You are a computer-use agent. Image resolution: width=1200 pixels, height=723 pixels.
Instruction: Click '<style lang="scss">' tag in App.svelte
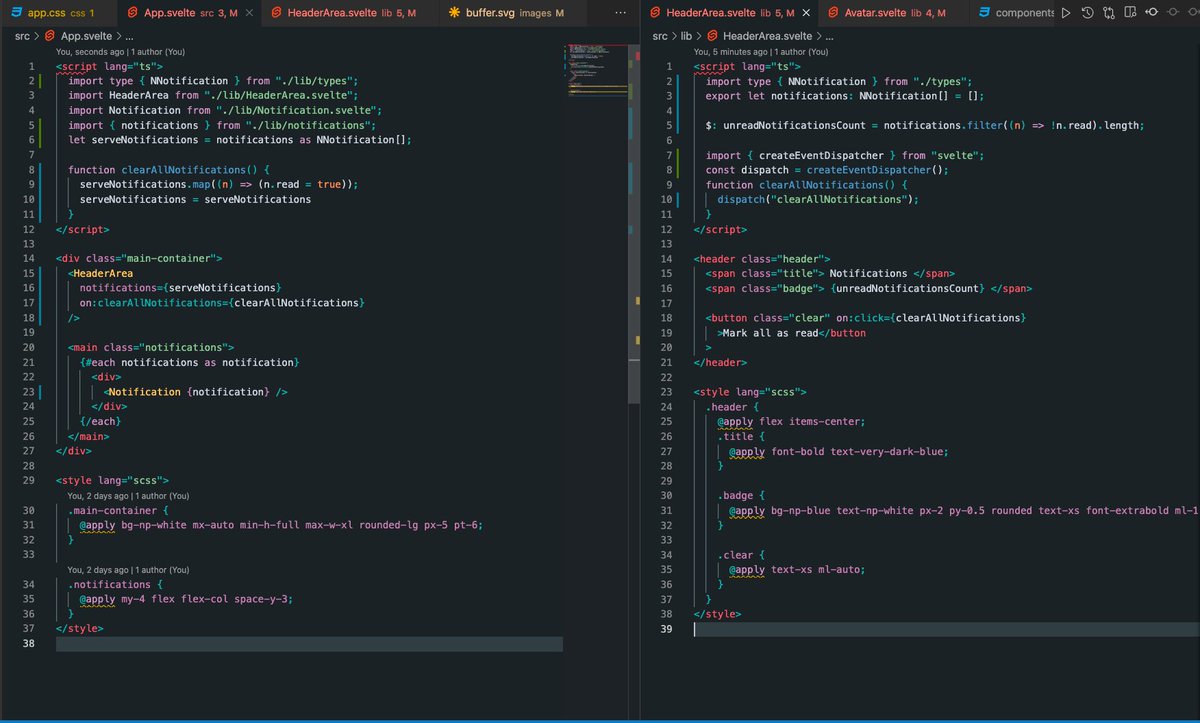tap(113, 480)
